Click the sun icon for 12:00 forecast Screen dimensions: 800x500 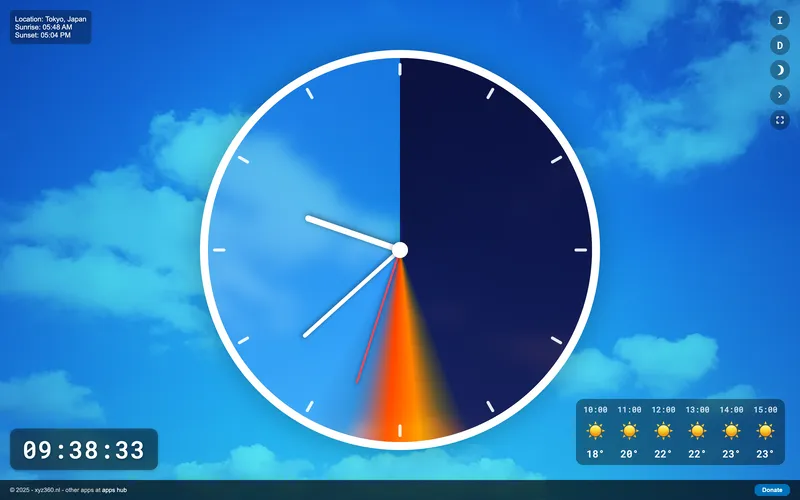[x=663, y=431]
